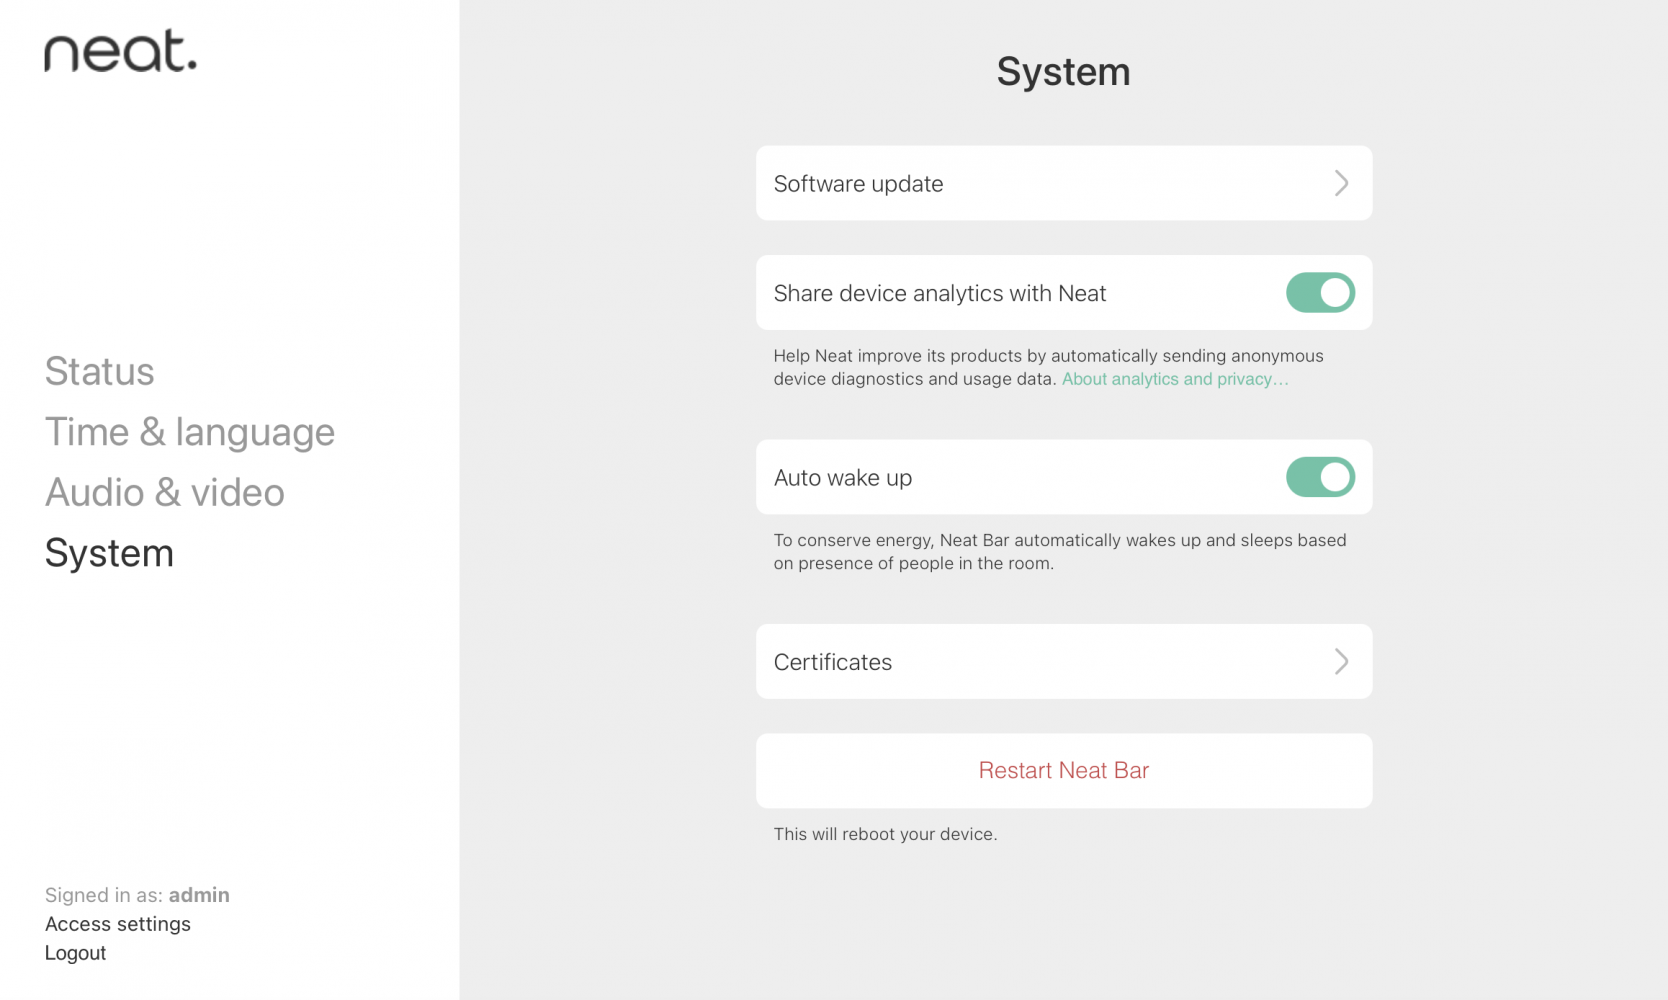The width and height of the screenshot is (1668, 1000).
Task: Click the Neat logo
Action: click(x=119, y=52)
